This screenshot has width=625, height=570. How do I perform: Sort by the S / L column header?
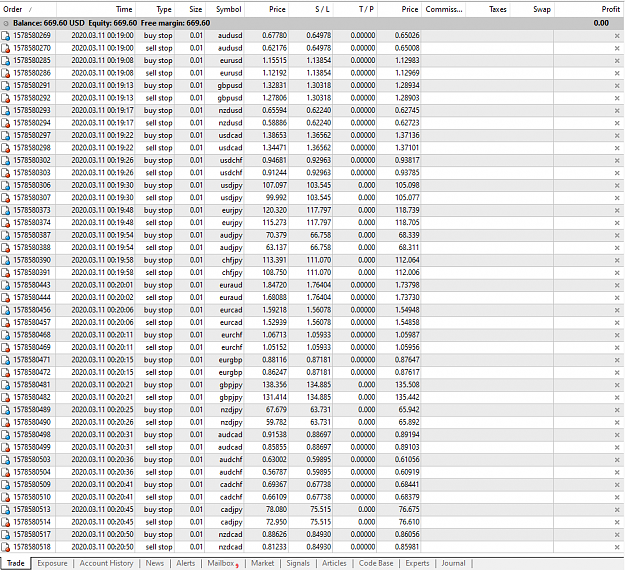point(311,9)
